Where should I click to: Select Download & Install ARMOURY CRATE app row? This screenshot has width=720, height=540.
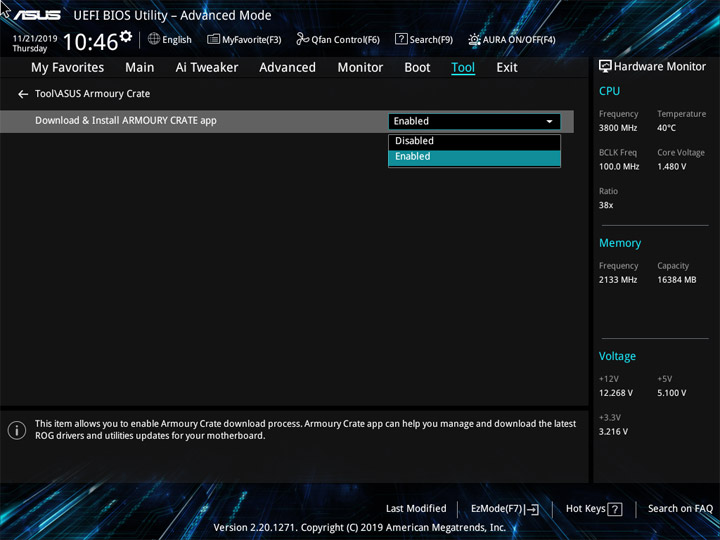(x=287, y=121)
